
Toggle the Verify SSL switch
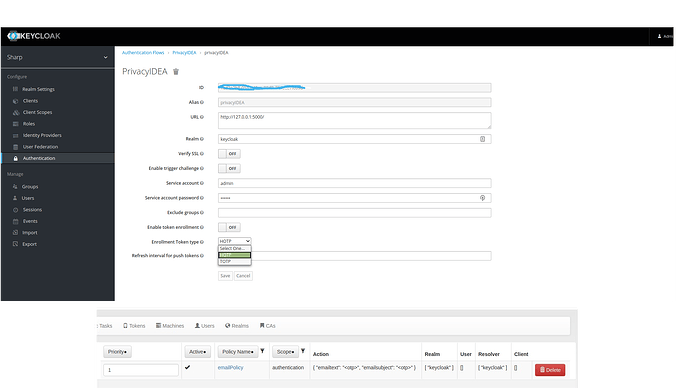point(229,154)
